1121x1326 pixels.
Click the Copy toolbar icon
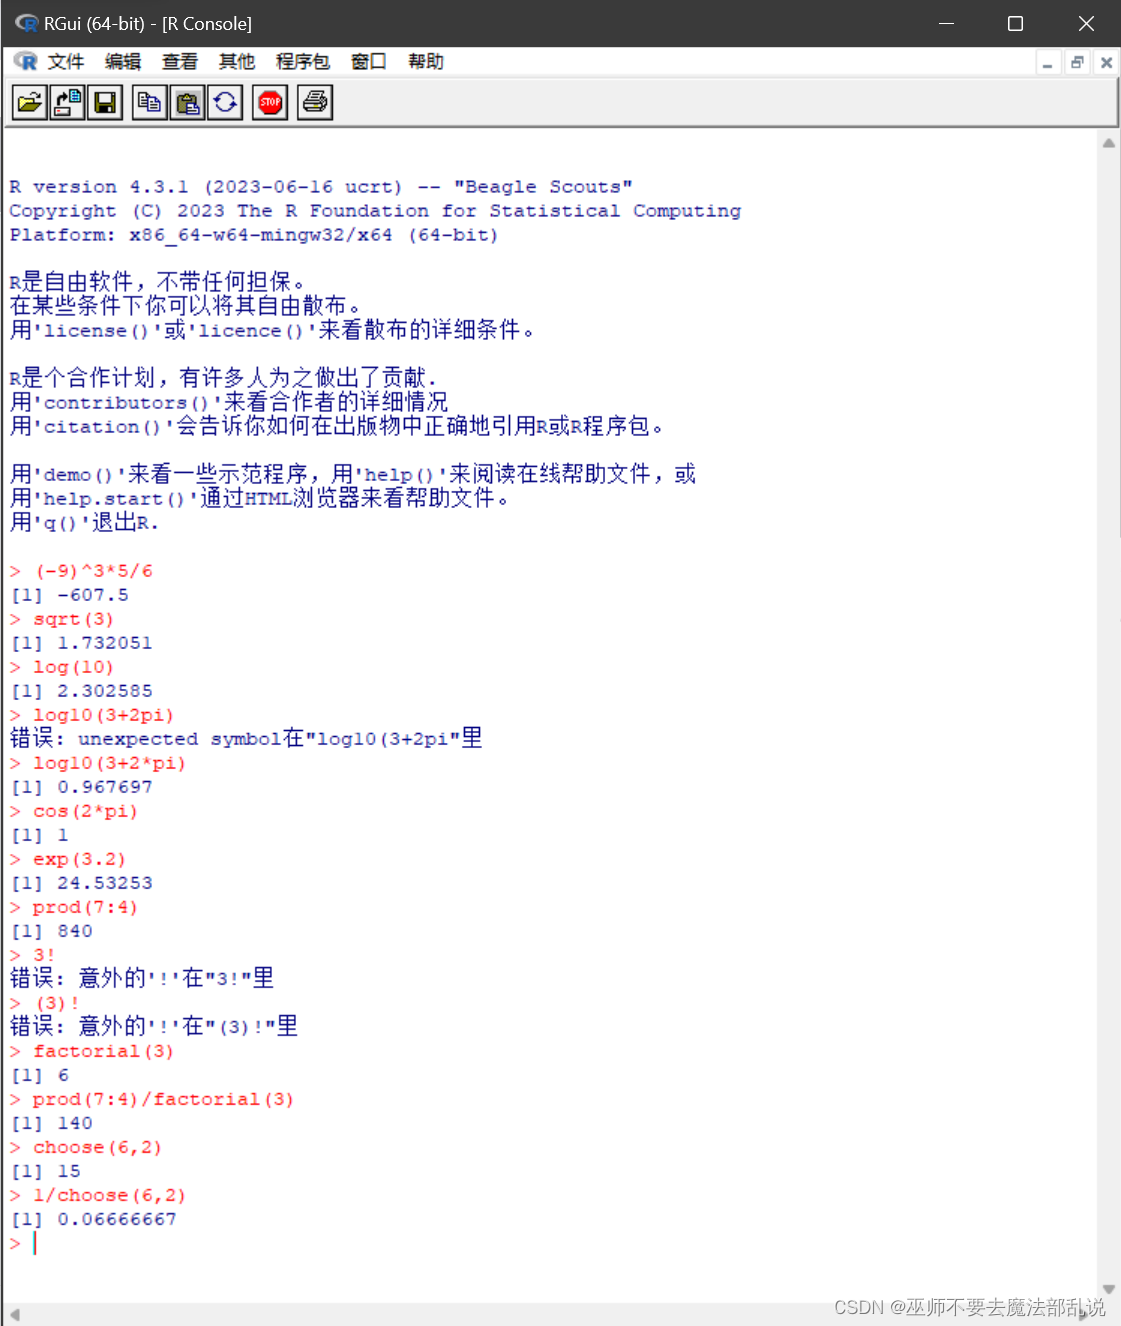tap(150, 102)
